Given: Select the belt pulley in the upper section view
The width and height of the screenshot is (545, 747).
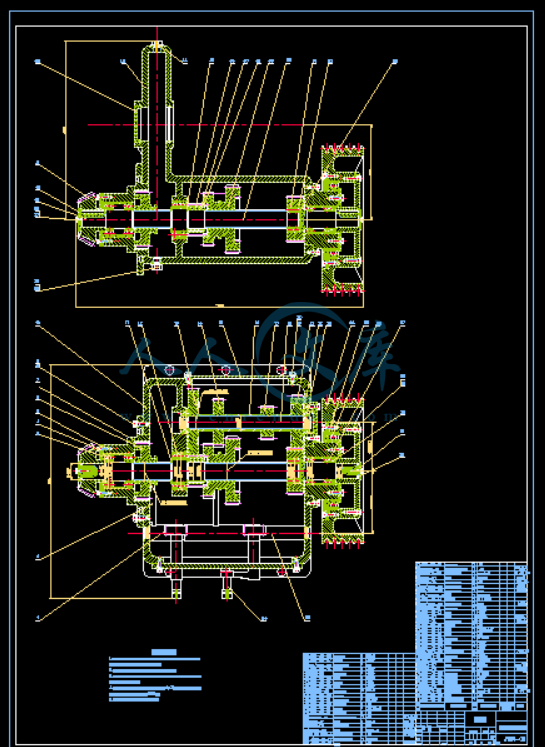Looking at the screenshot, I should click(x=343, y=219).
